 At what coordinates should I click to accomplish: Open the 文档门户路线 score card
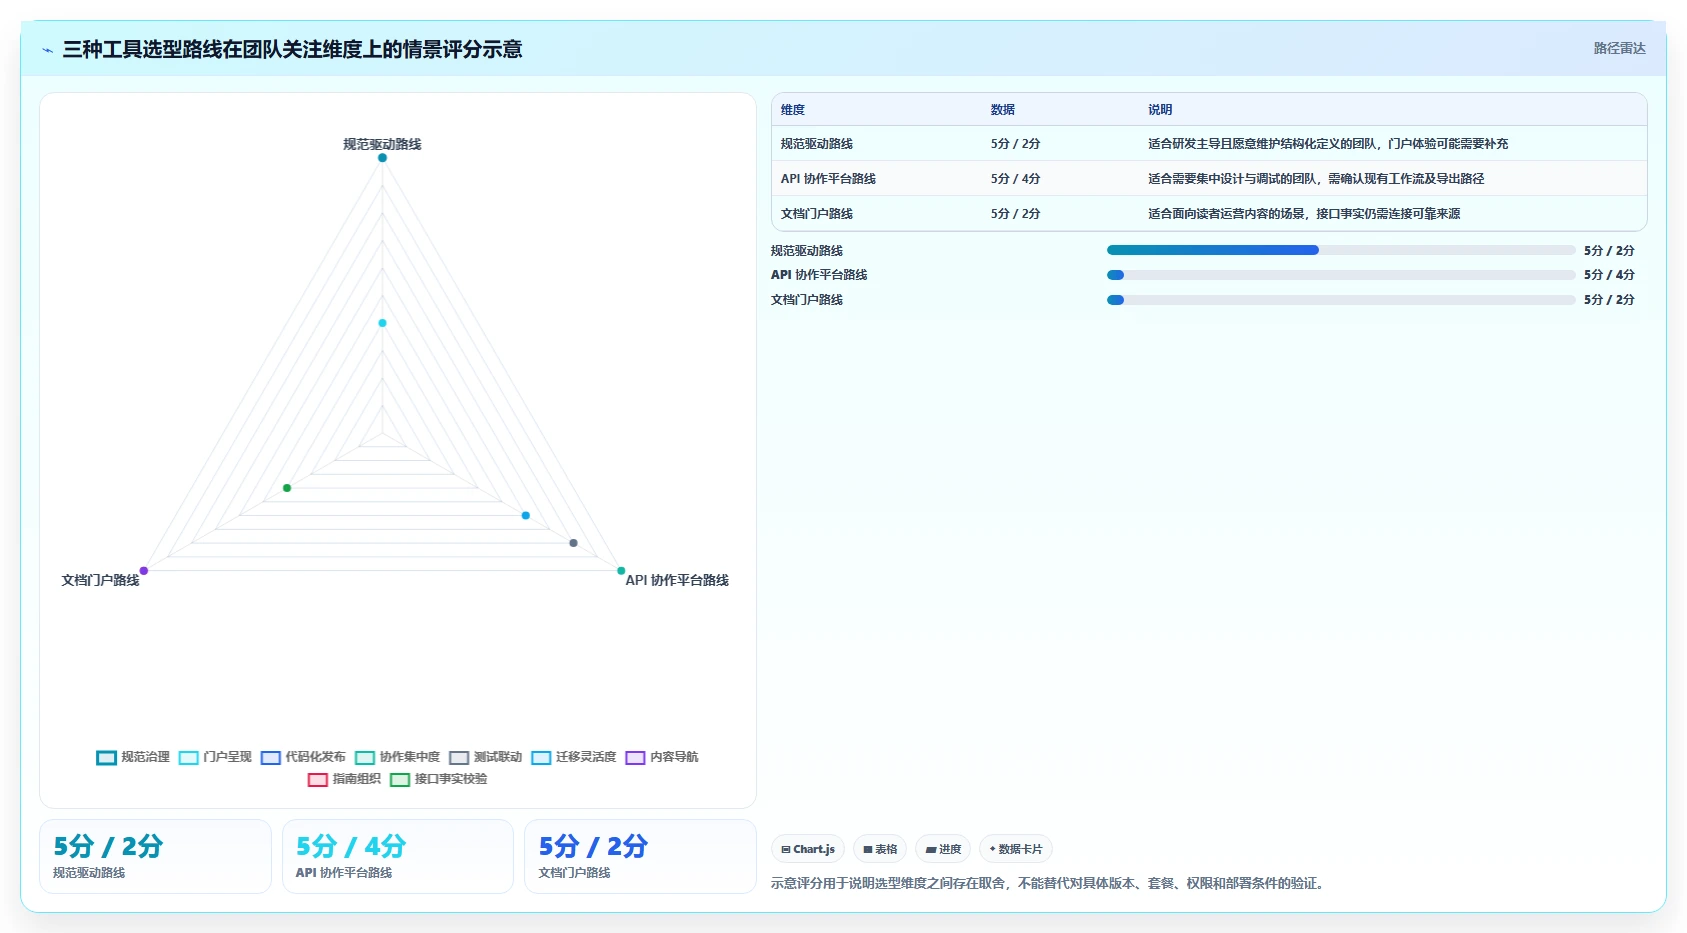coord(640,857)
